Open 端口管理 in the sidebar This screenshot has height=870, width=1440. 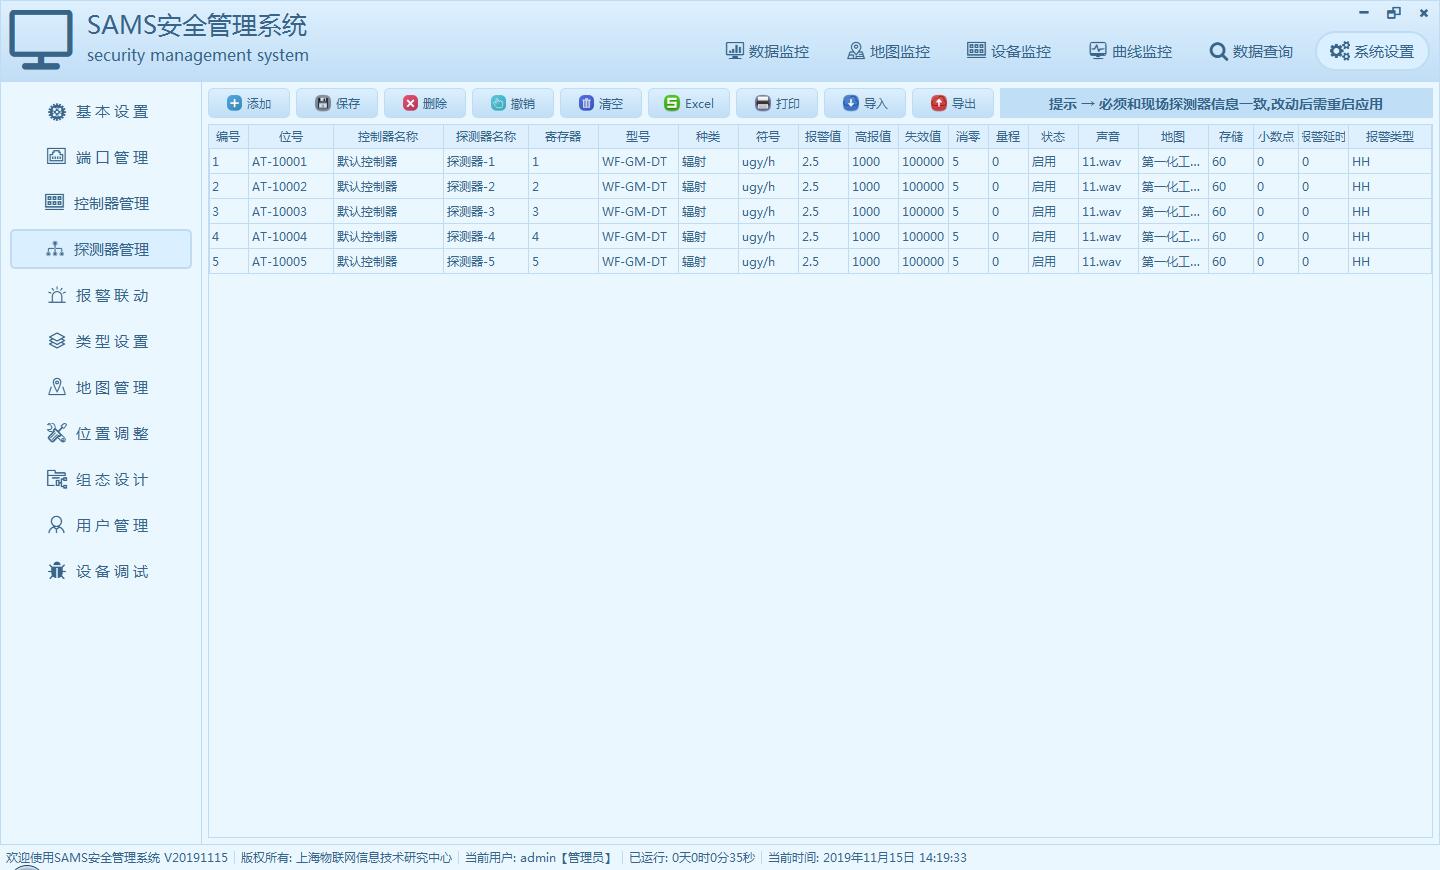100,158
